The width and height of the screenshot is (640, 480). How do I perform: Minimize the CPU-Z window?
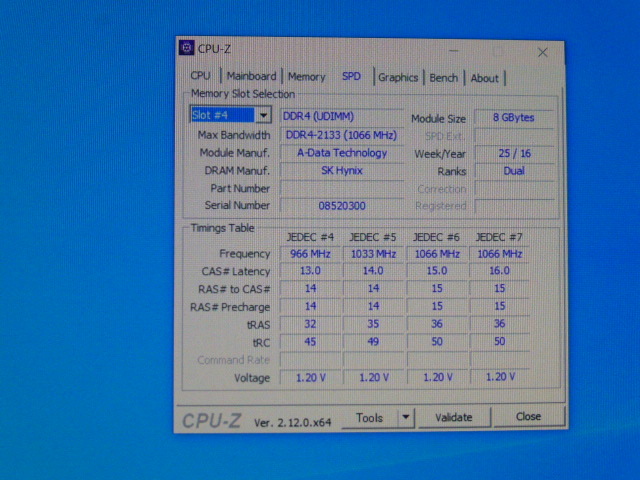[453, 51]
